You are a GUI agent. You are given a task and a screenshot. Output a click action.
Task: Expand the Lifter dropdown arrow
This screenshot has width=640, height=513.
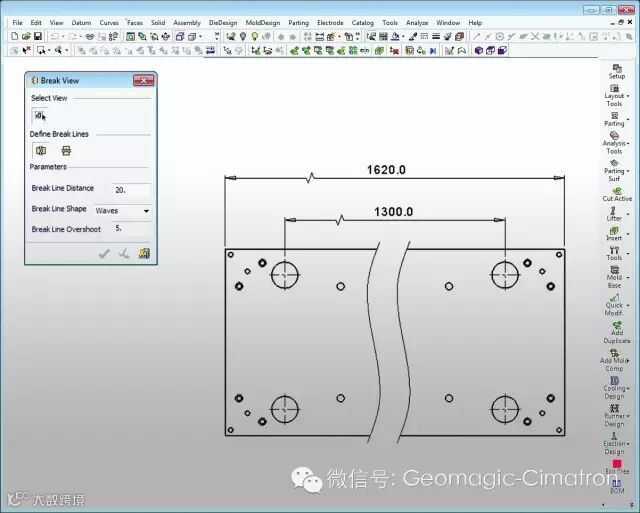tap(628, 214)
